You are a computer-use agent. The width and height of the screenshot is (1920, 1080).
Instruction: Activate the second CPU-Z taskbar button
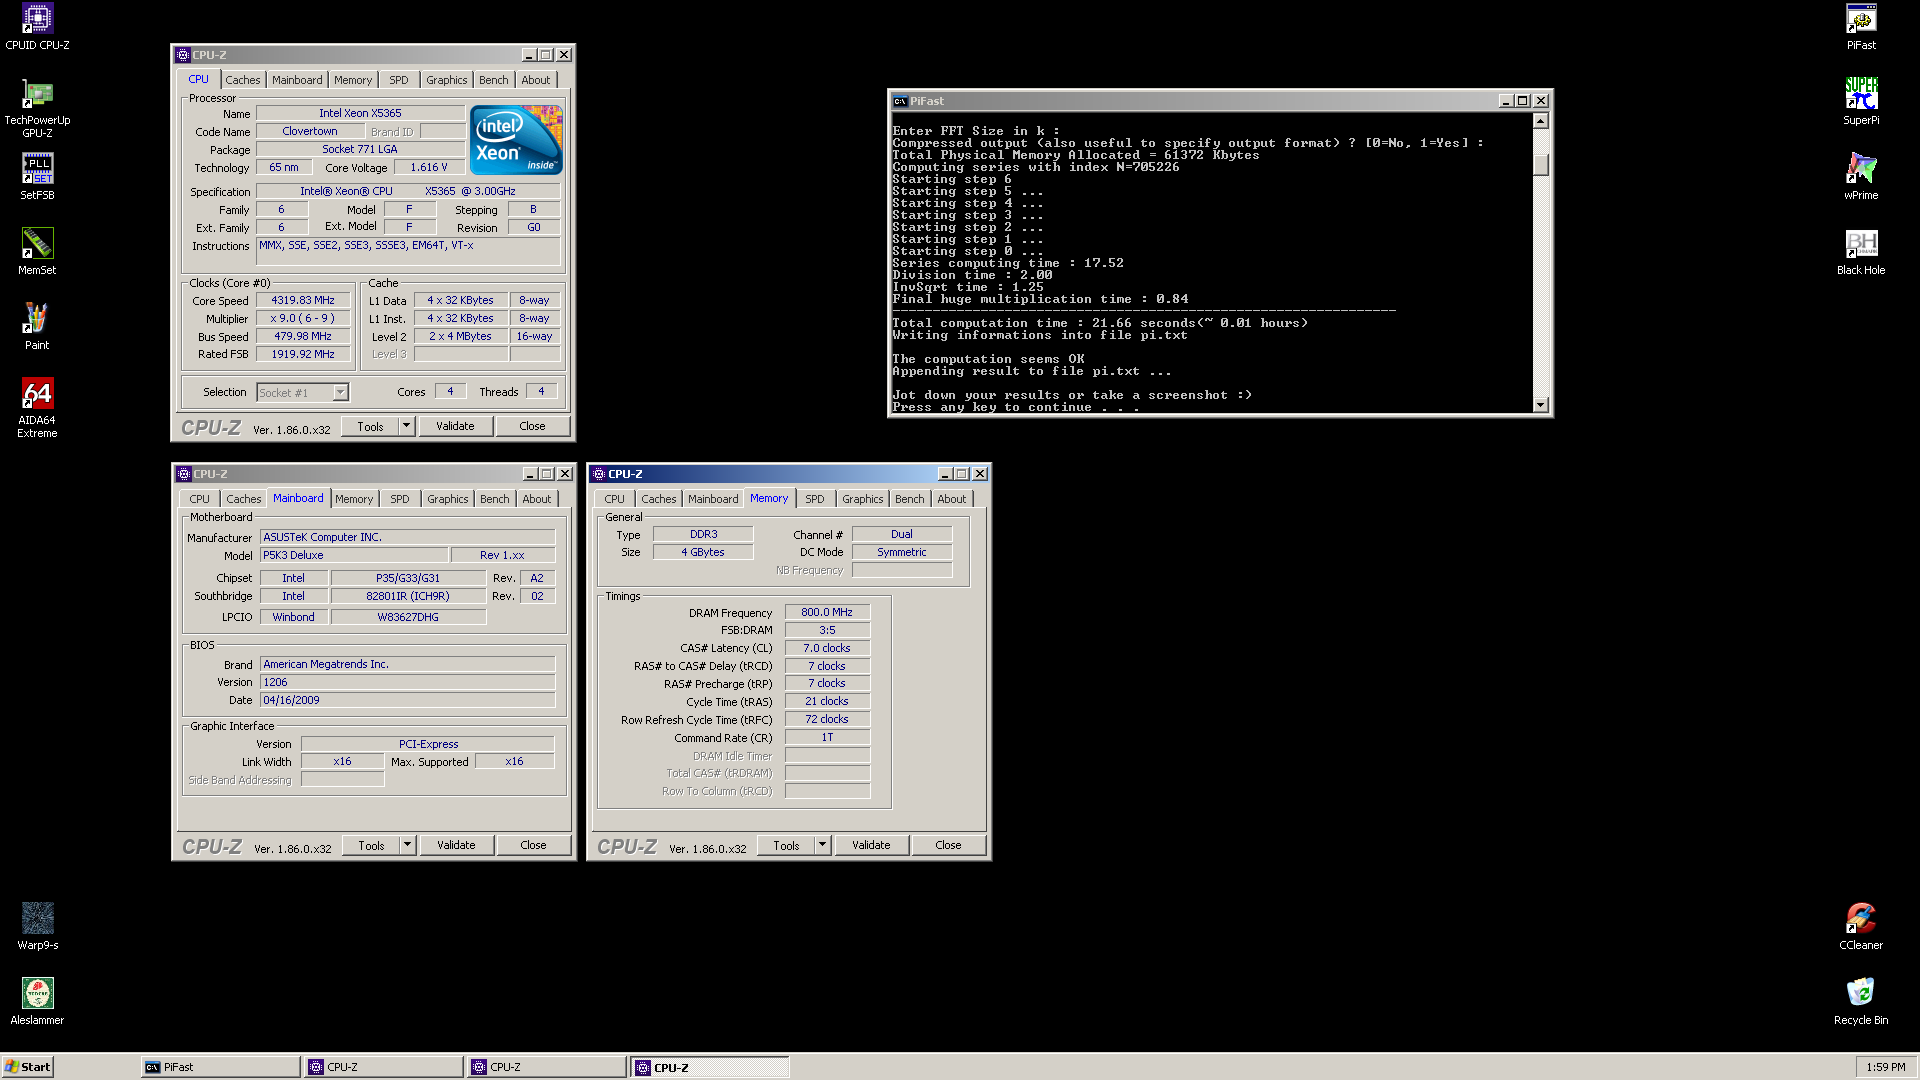[547, 1067]
